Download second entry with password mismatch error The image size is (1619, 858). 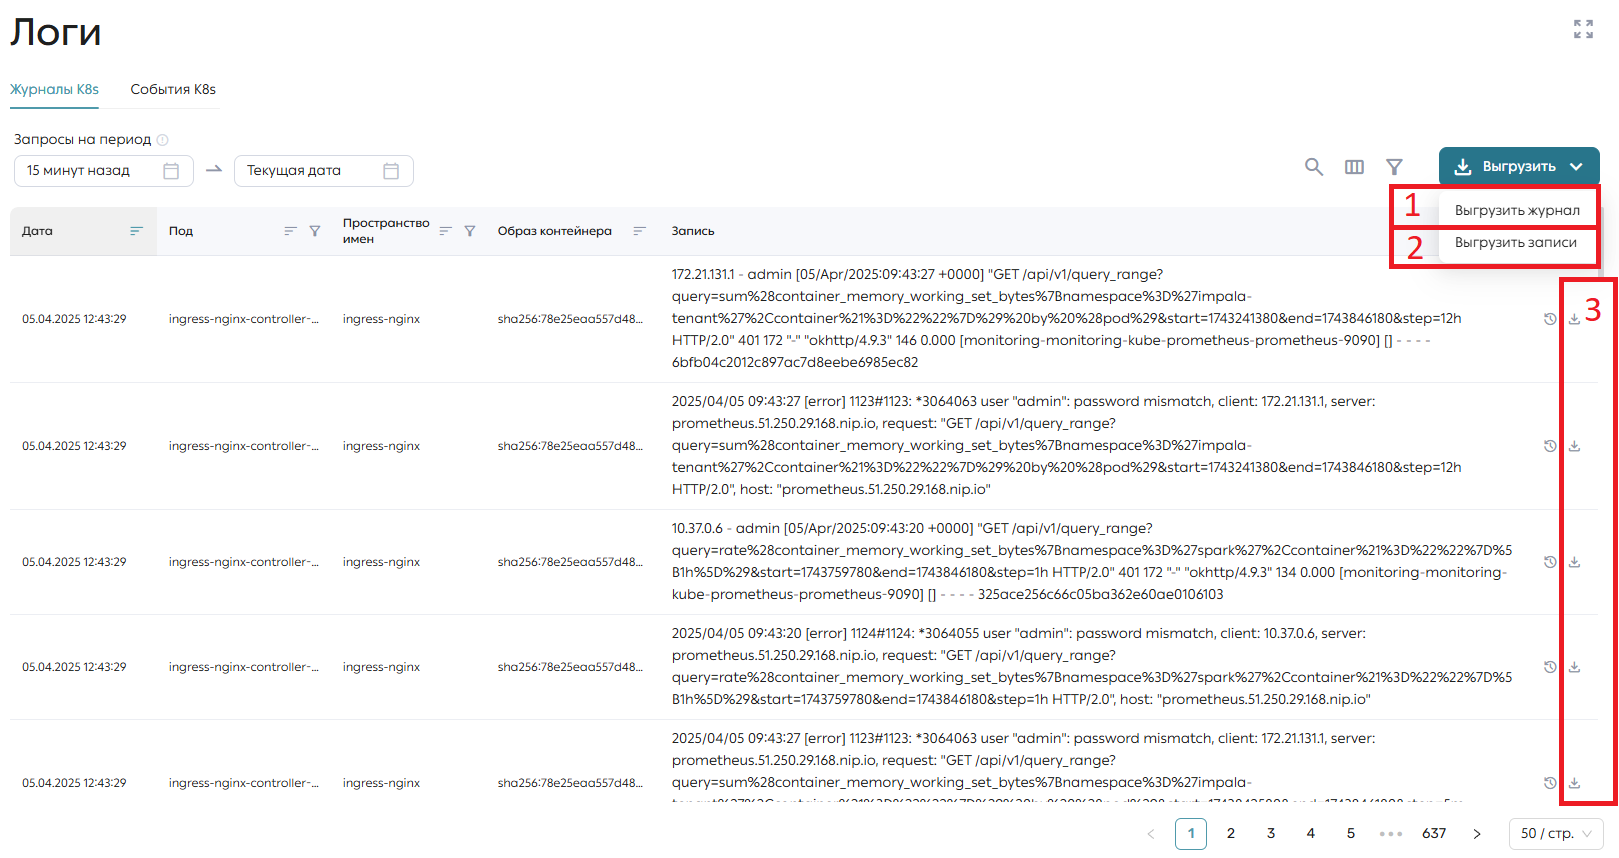(1574, 446)
